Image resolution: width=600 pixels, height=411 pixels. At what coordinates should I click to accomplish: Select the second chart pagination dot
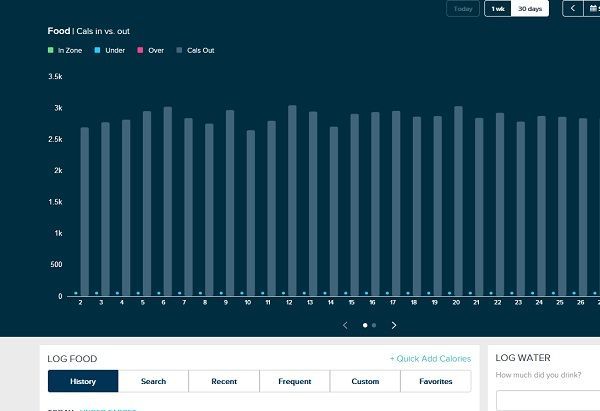(374, 325)
